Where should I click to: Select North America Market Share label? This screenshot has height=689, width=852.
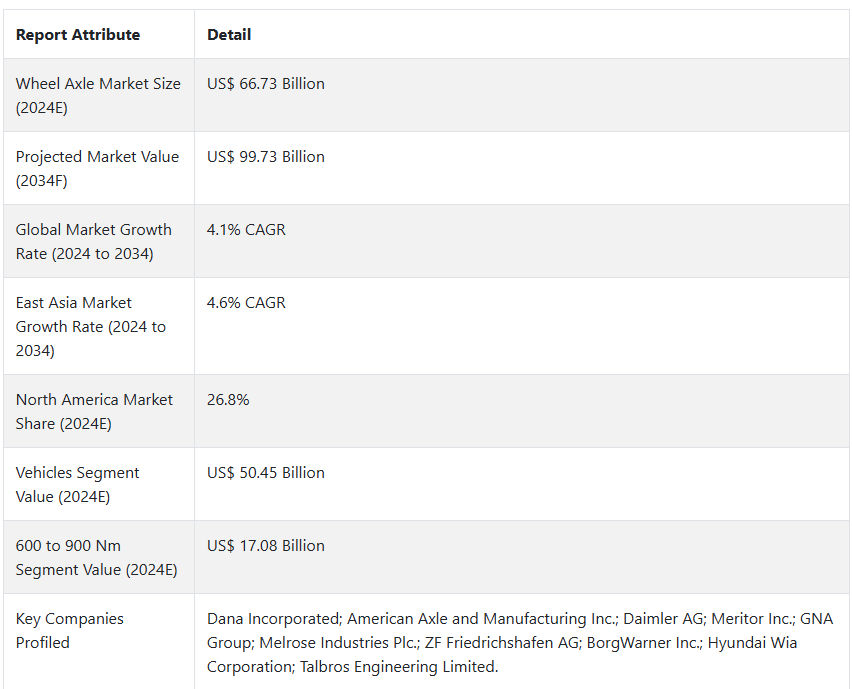[x=94, y=411]
